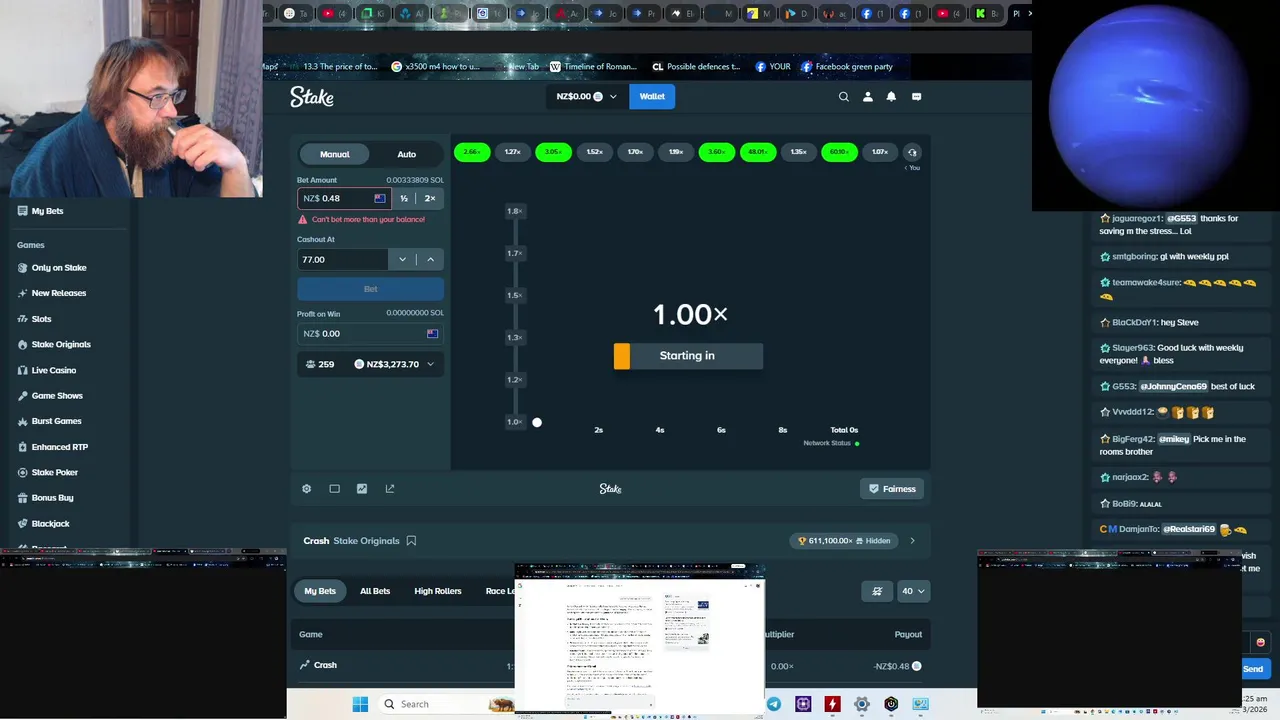Open the Windows Start button
Screen dimensions: 1280x720
(x=360, y=704)
